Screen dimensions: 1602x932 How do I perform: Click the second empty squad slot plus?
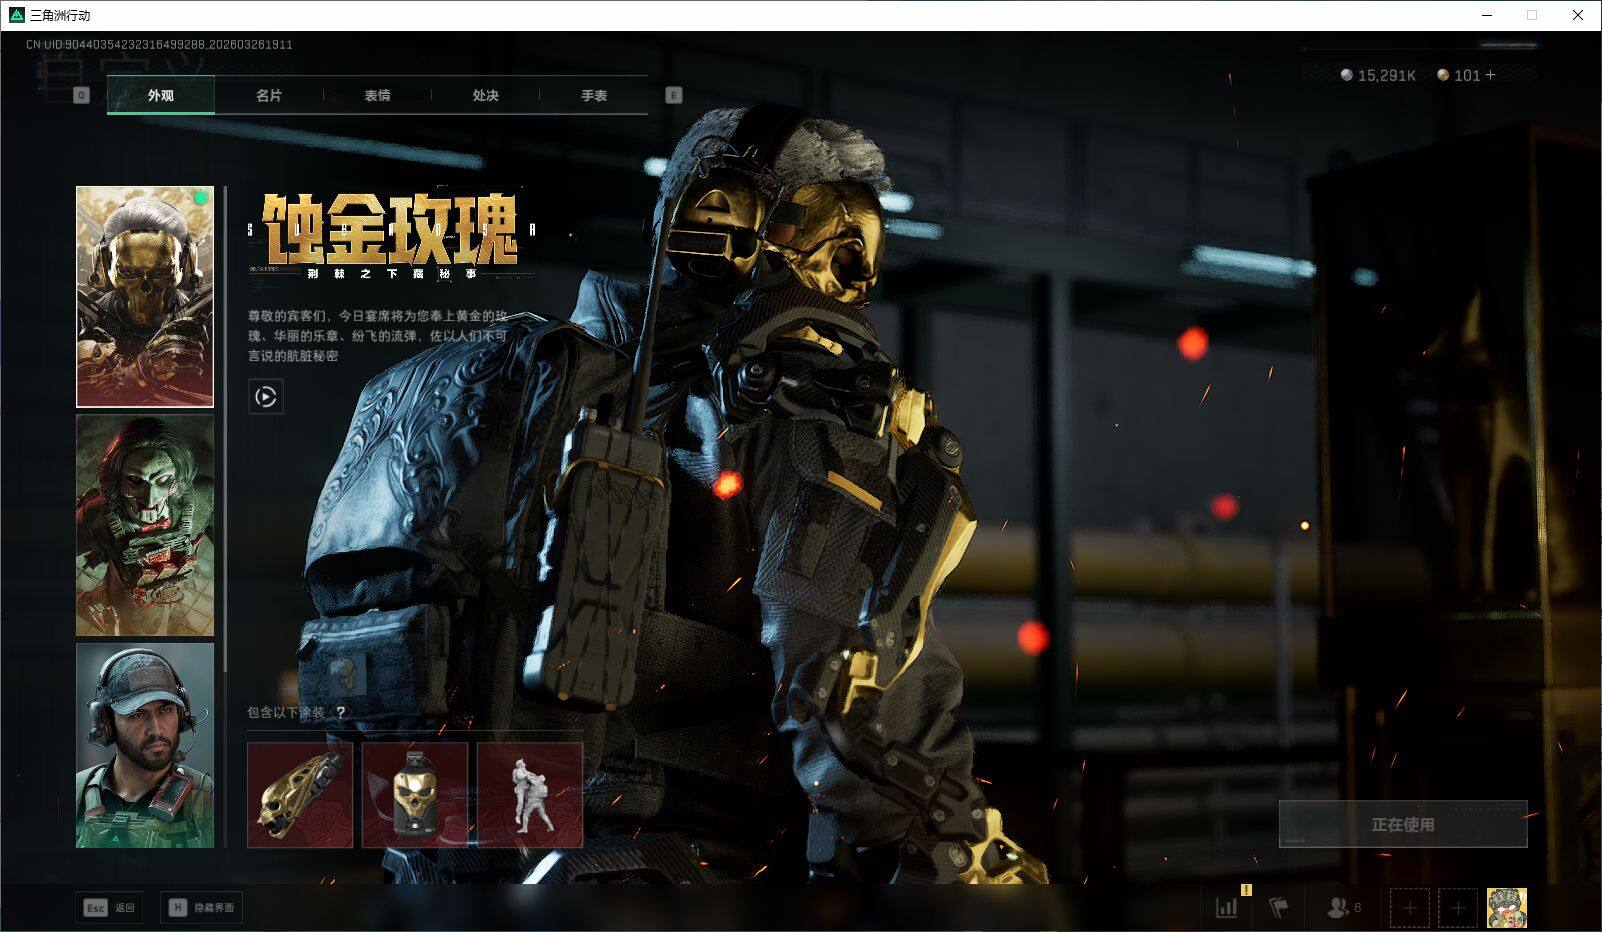tap(1458, 908)
